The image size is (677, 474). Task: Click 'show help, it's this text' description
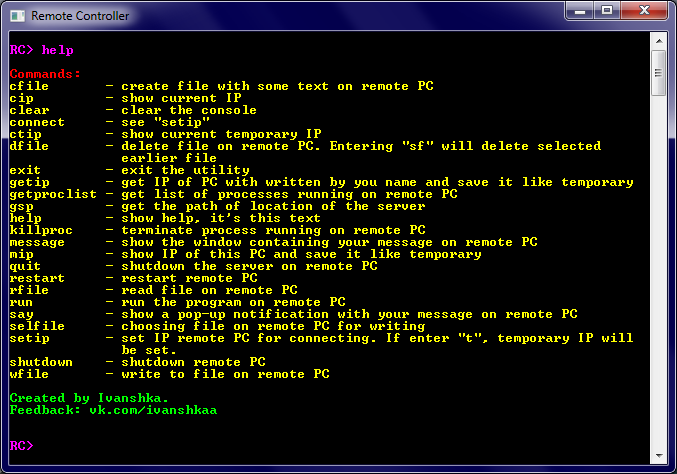(221, 218)
